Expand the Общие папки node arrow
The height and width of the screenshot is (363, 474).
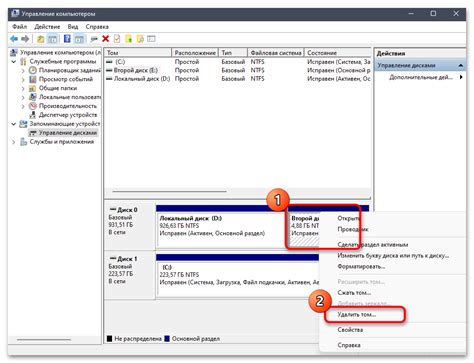[x=23, y=89]
